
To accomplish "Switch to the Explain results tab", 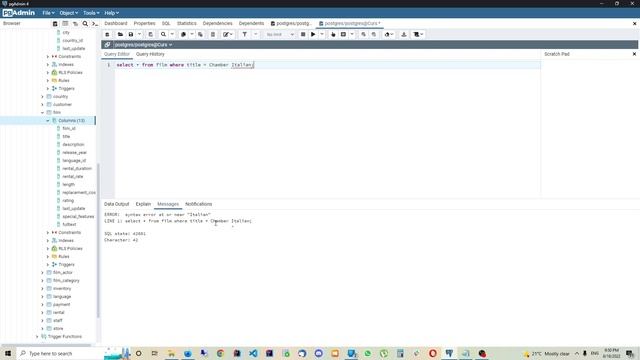I will tap(143, 204).
